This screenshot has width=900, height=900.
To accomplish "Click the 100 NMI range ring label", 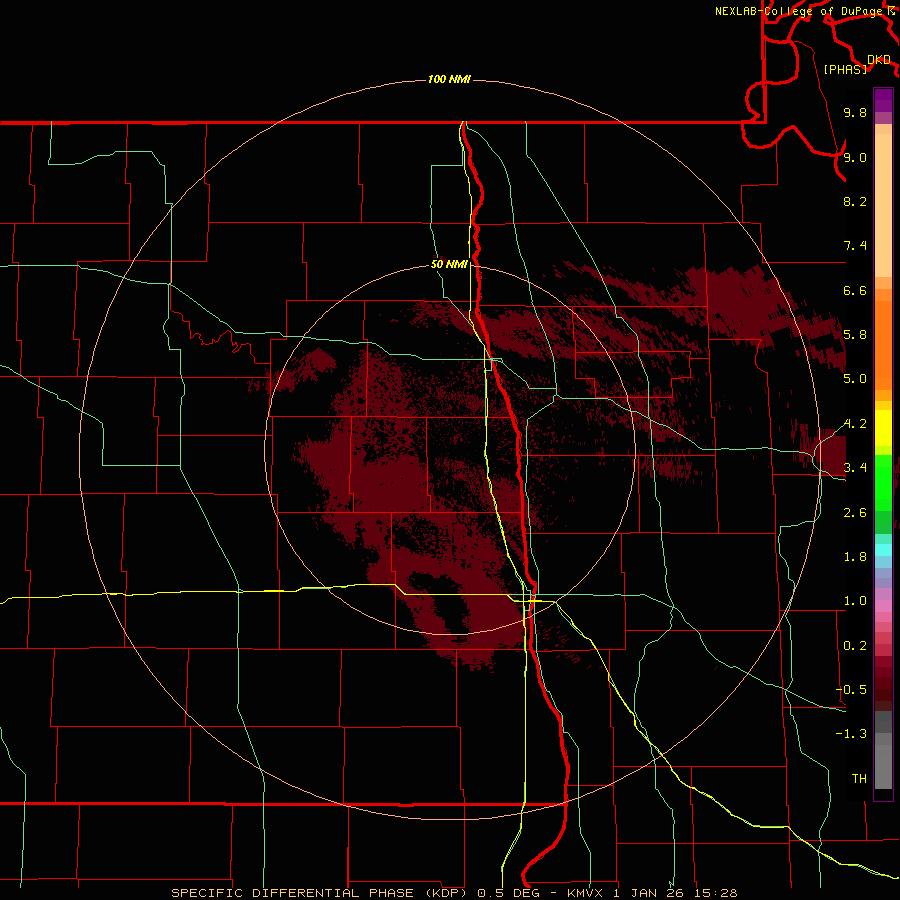I will 449,79.
